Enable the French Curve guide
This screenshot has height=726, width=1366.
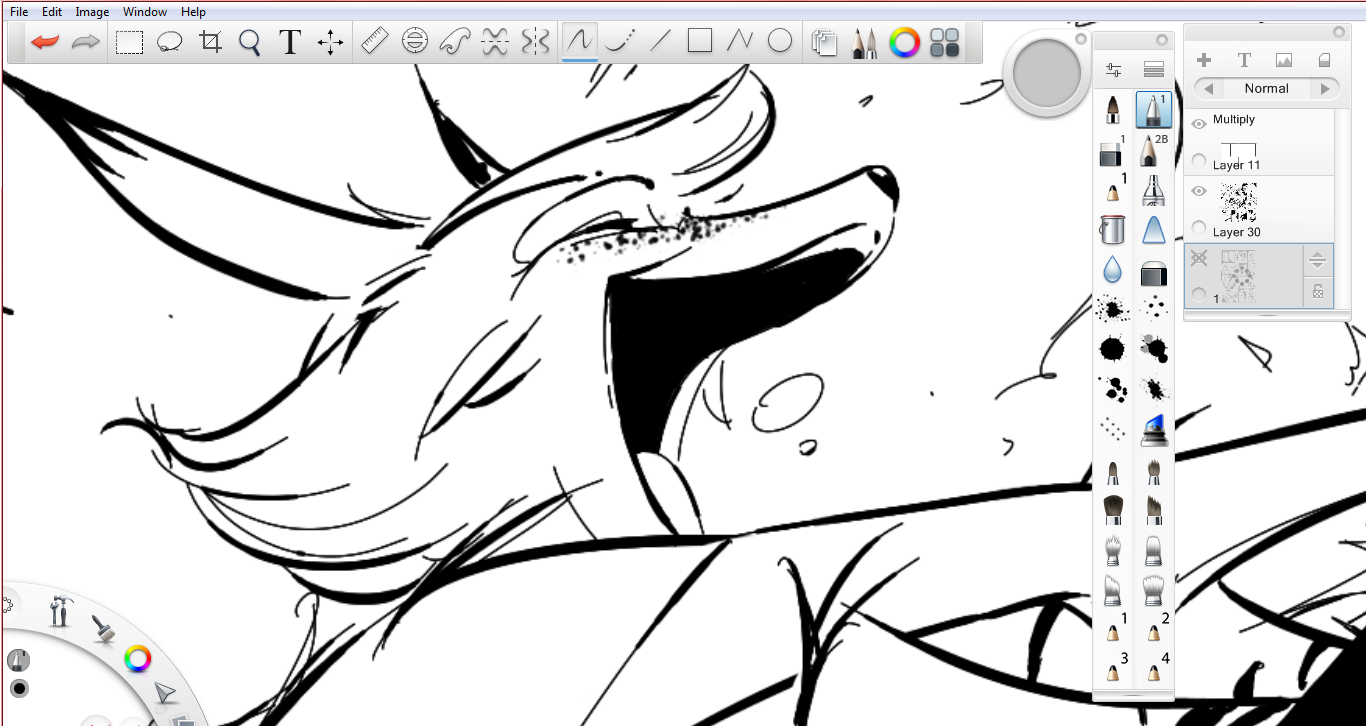(x=455, y=42)
